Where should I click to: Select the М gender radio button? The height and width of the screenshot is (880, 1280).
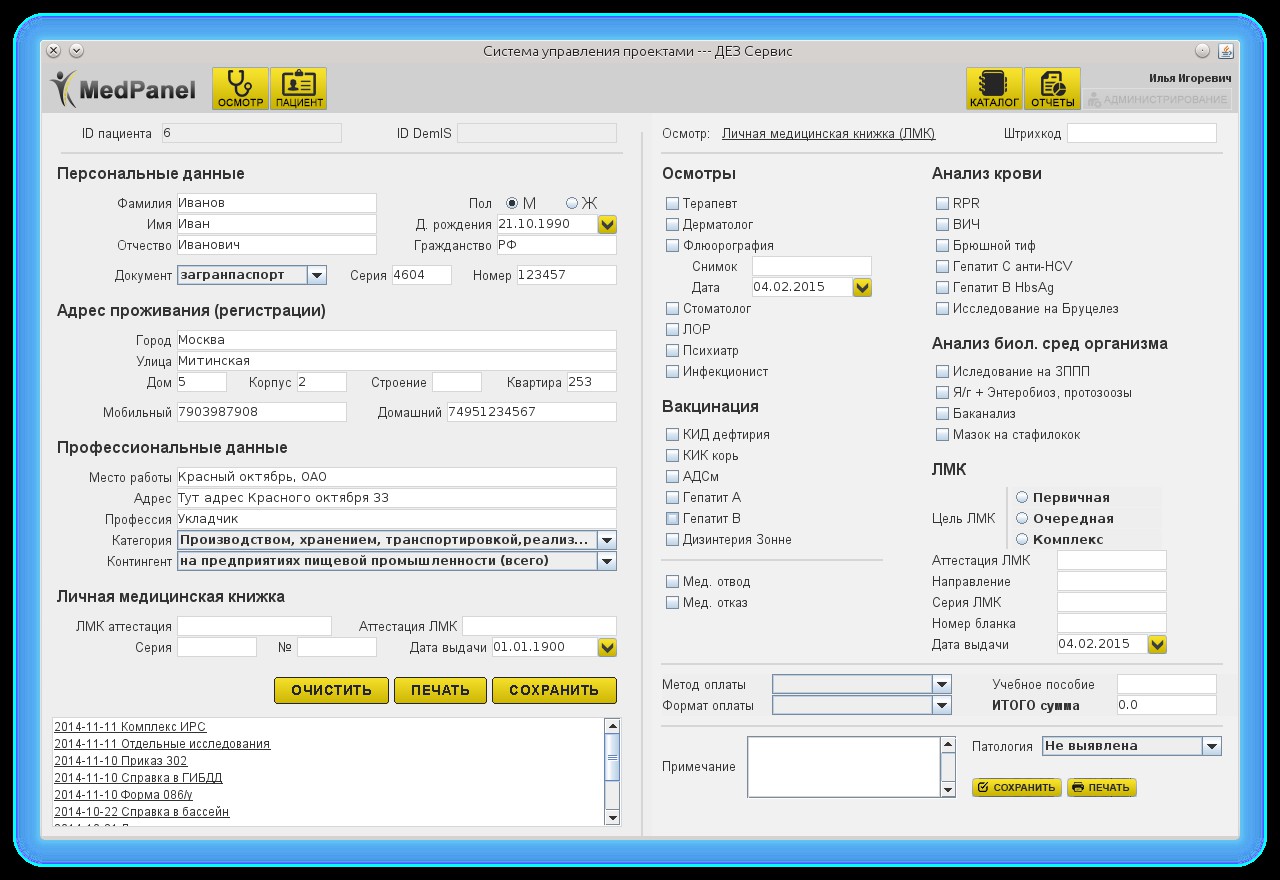pos(512,203)
